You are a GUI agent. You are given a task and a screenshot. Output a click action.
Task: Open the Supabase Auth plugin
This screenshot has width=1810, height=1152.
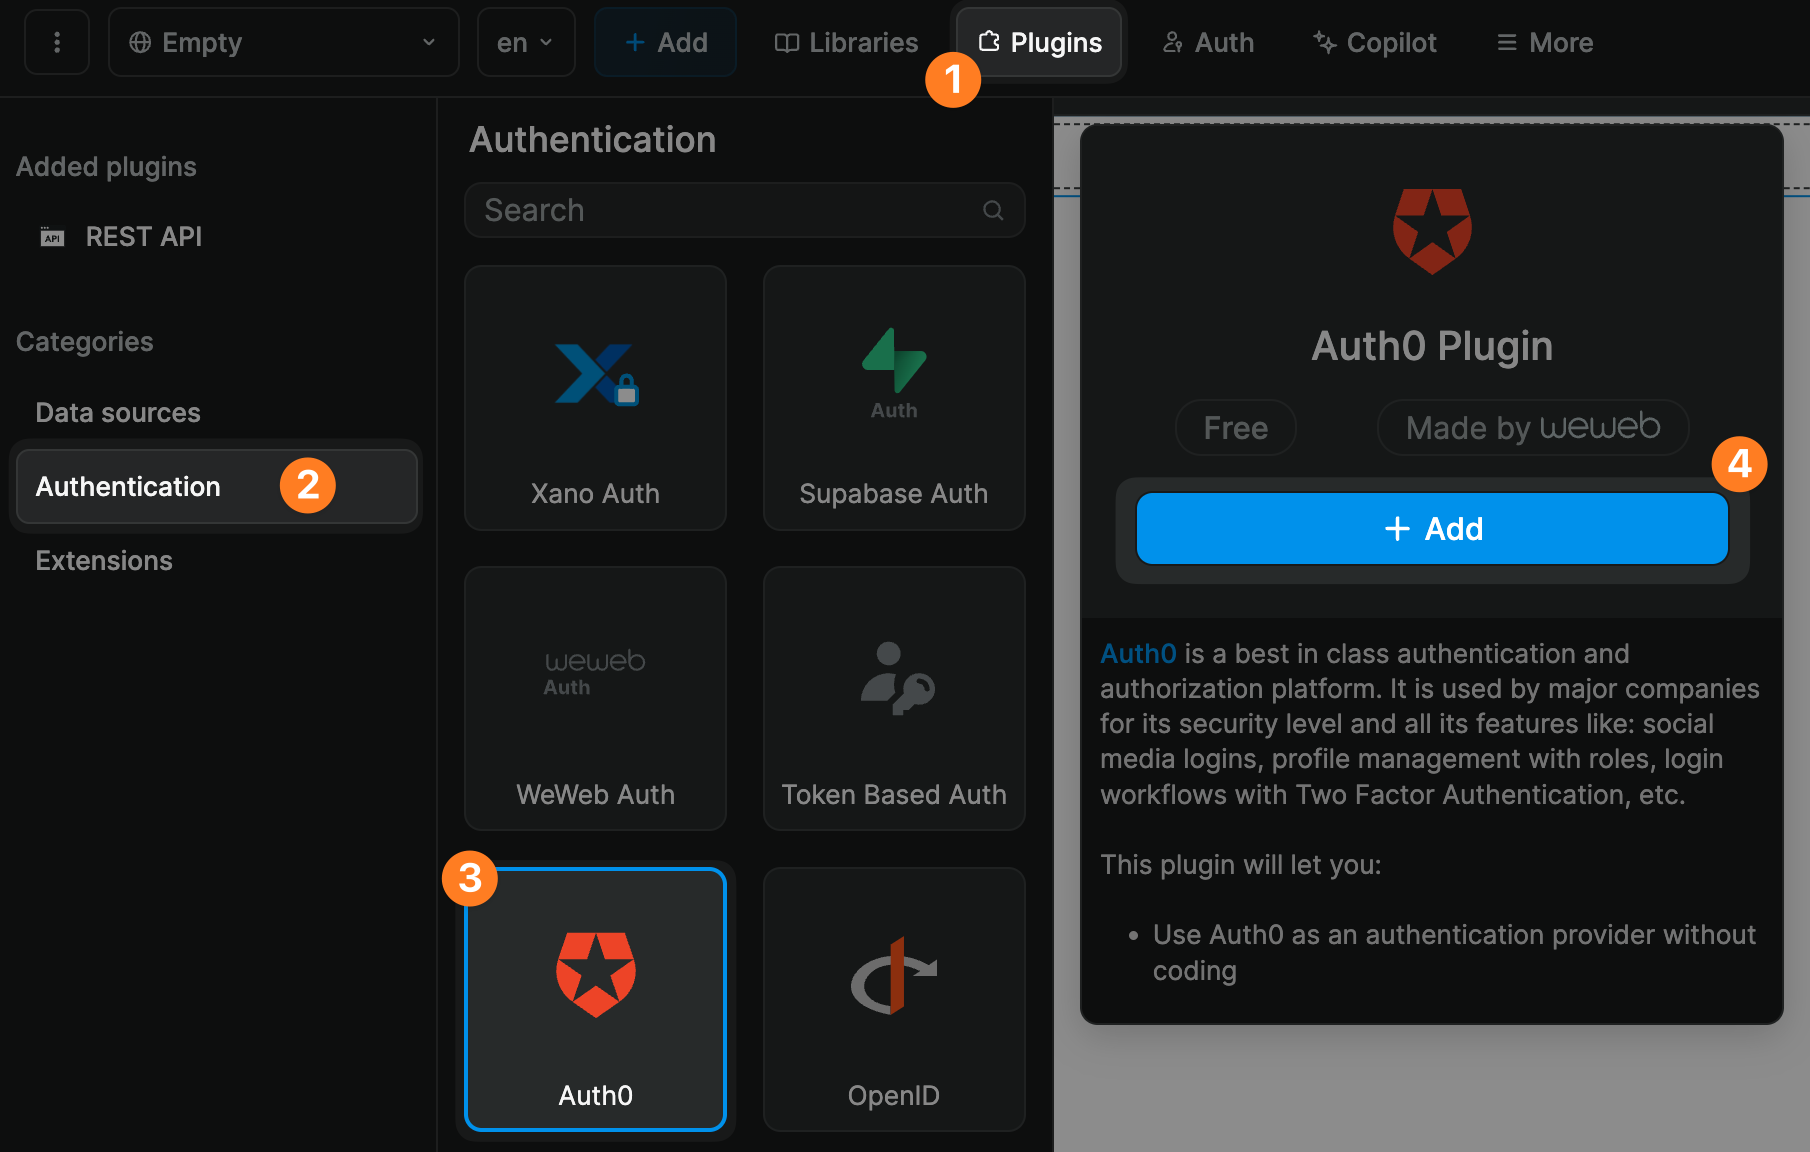coord(893,398)
